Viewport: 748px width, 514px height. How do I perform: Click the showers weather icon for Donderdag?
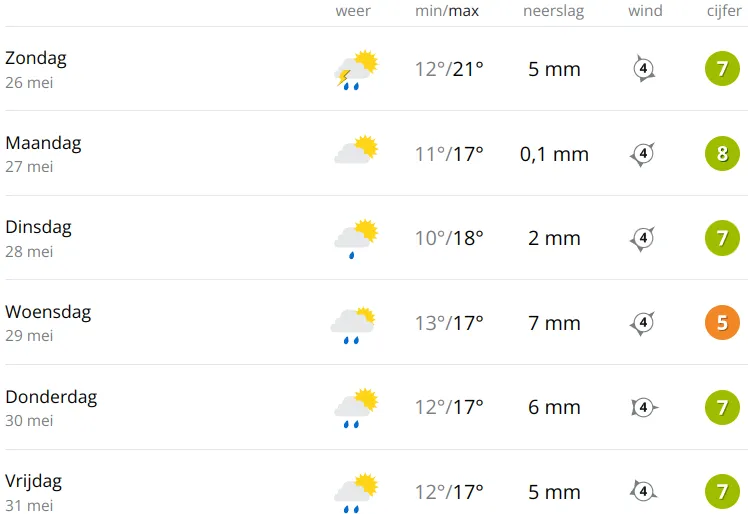point(356,408)
